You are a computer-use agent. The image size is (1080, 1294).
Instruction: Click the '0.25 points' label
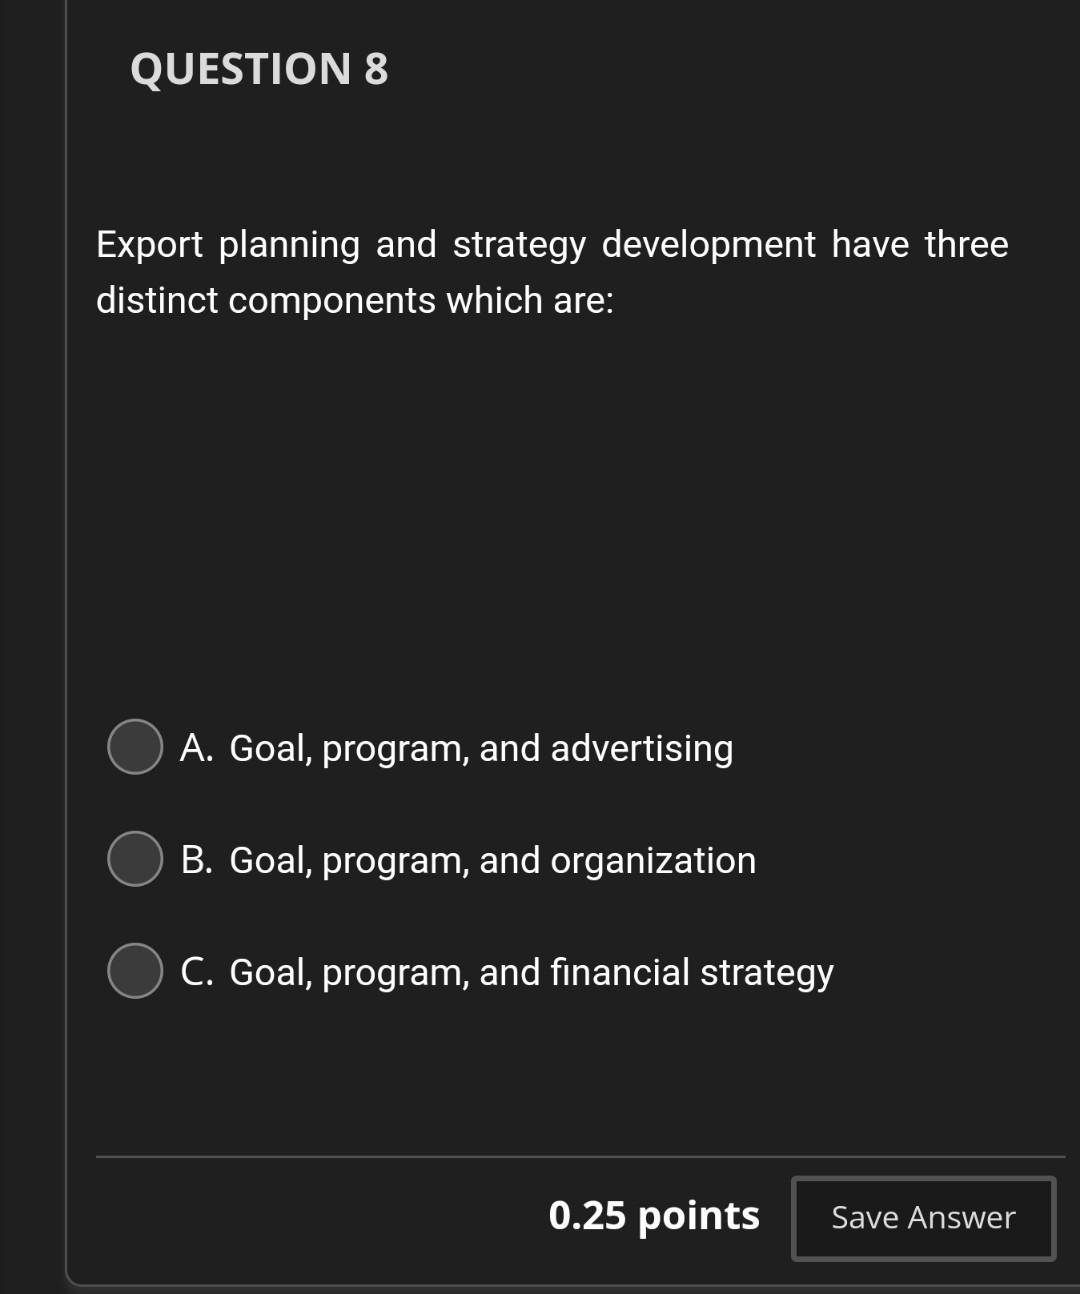(654, 1217)
